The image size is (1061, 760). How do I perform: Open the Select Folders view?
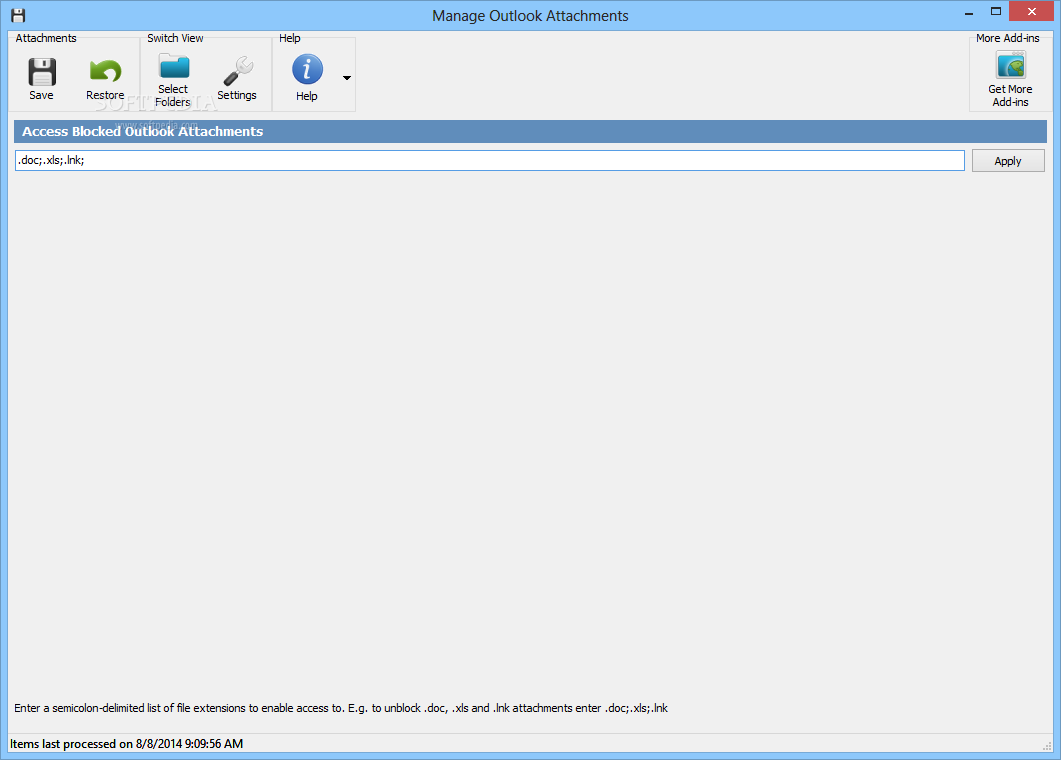[x=173, y=80]
